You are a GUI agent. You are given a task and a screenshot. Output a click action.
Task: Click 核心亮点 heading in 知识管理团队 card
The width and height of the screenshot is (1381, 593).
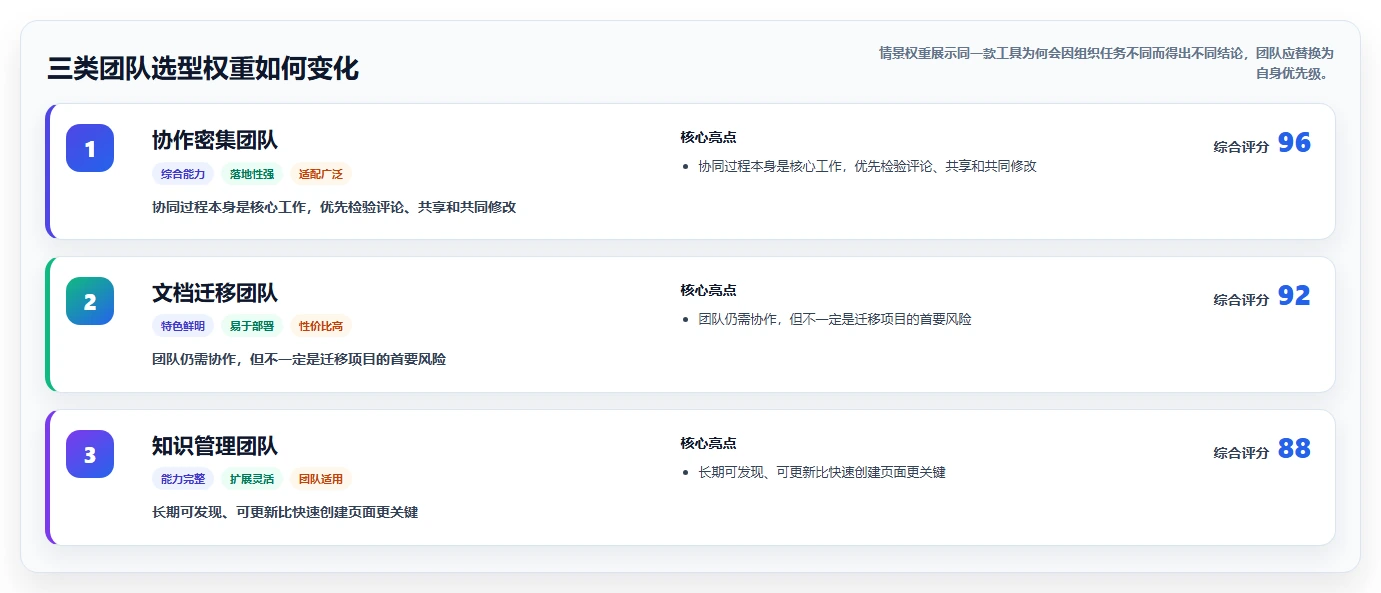[708, 444]
